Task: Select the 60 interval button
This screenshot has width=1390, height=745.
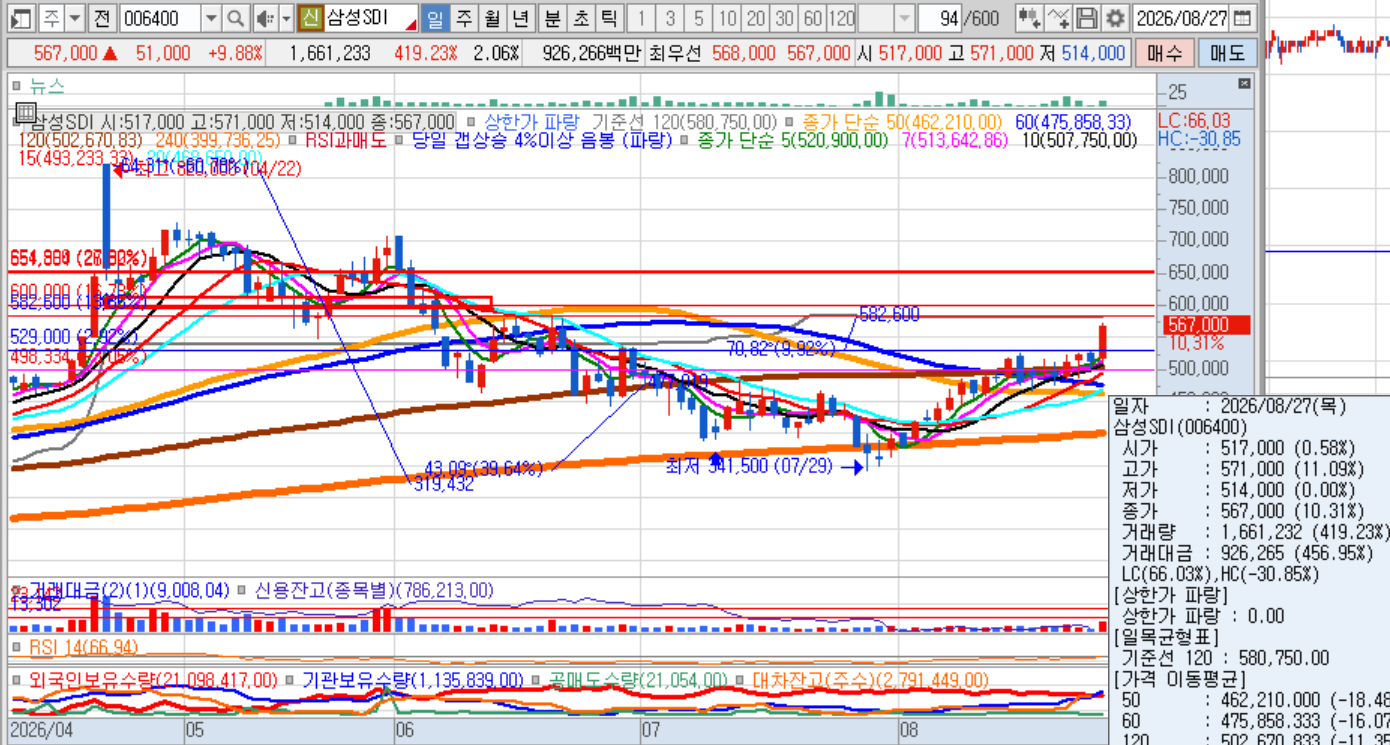Action: 813,18
